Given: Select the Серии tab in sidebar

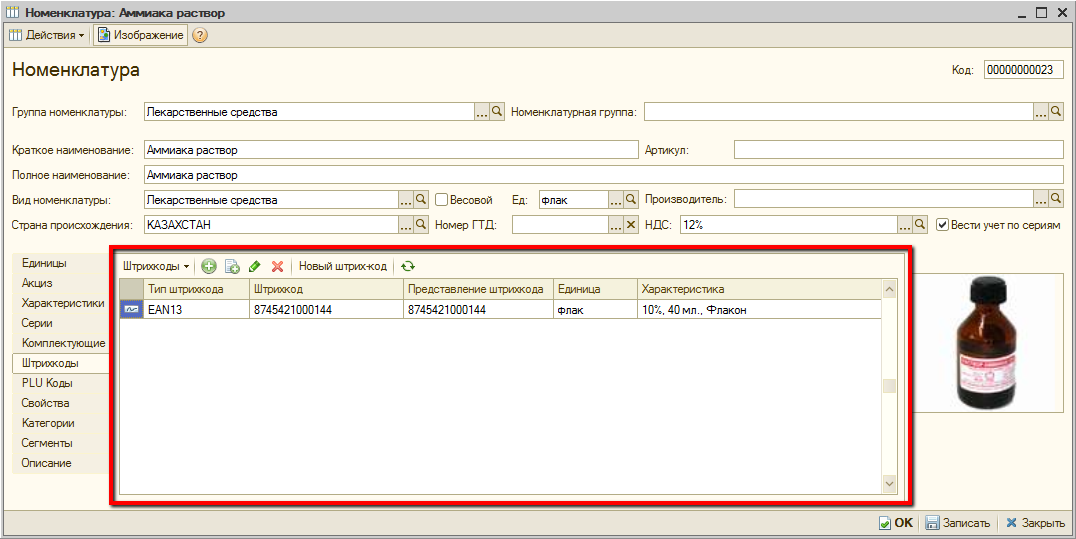Looking at the screenshot, I should click(37, 323).
